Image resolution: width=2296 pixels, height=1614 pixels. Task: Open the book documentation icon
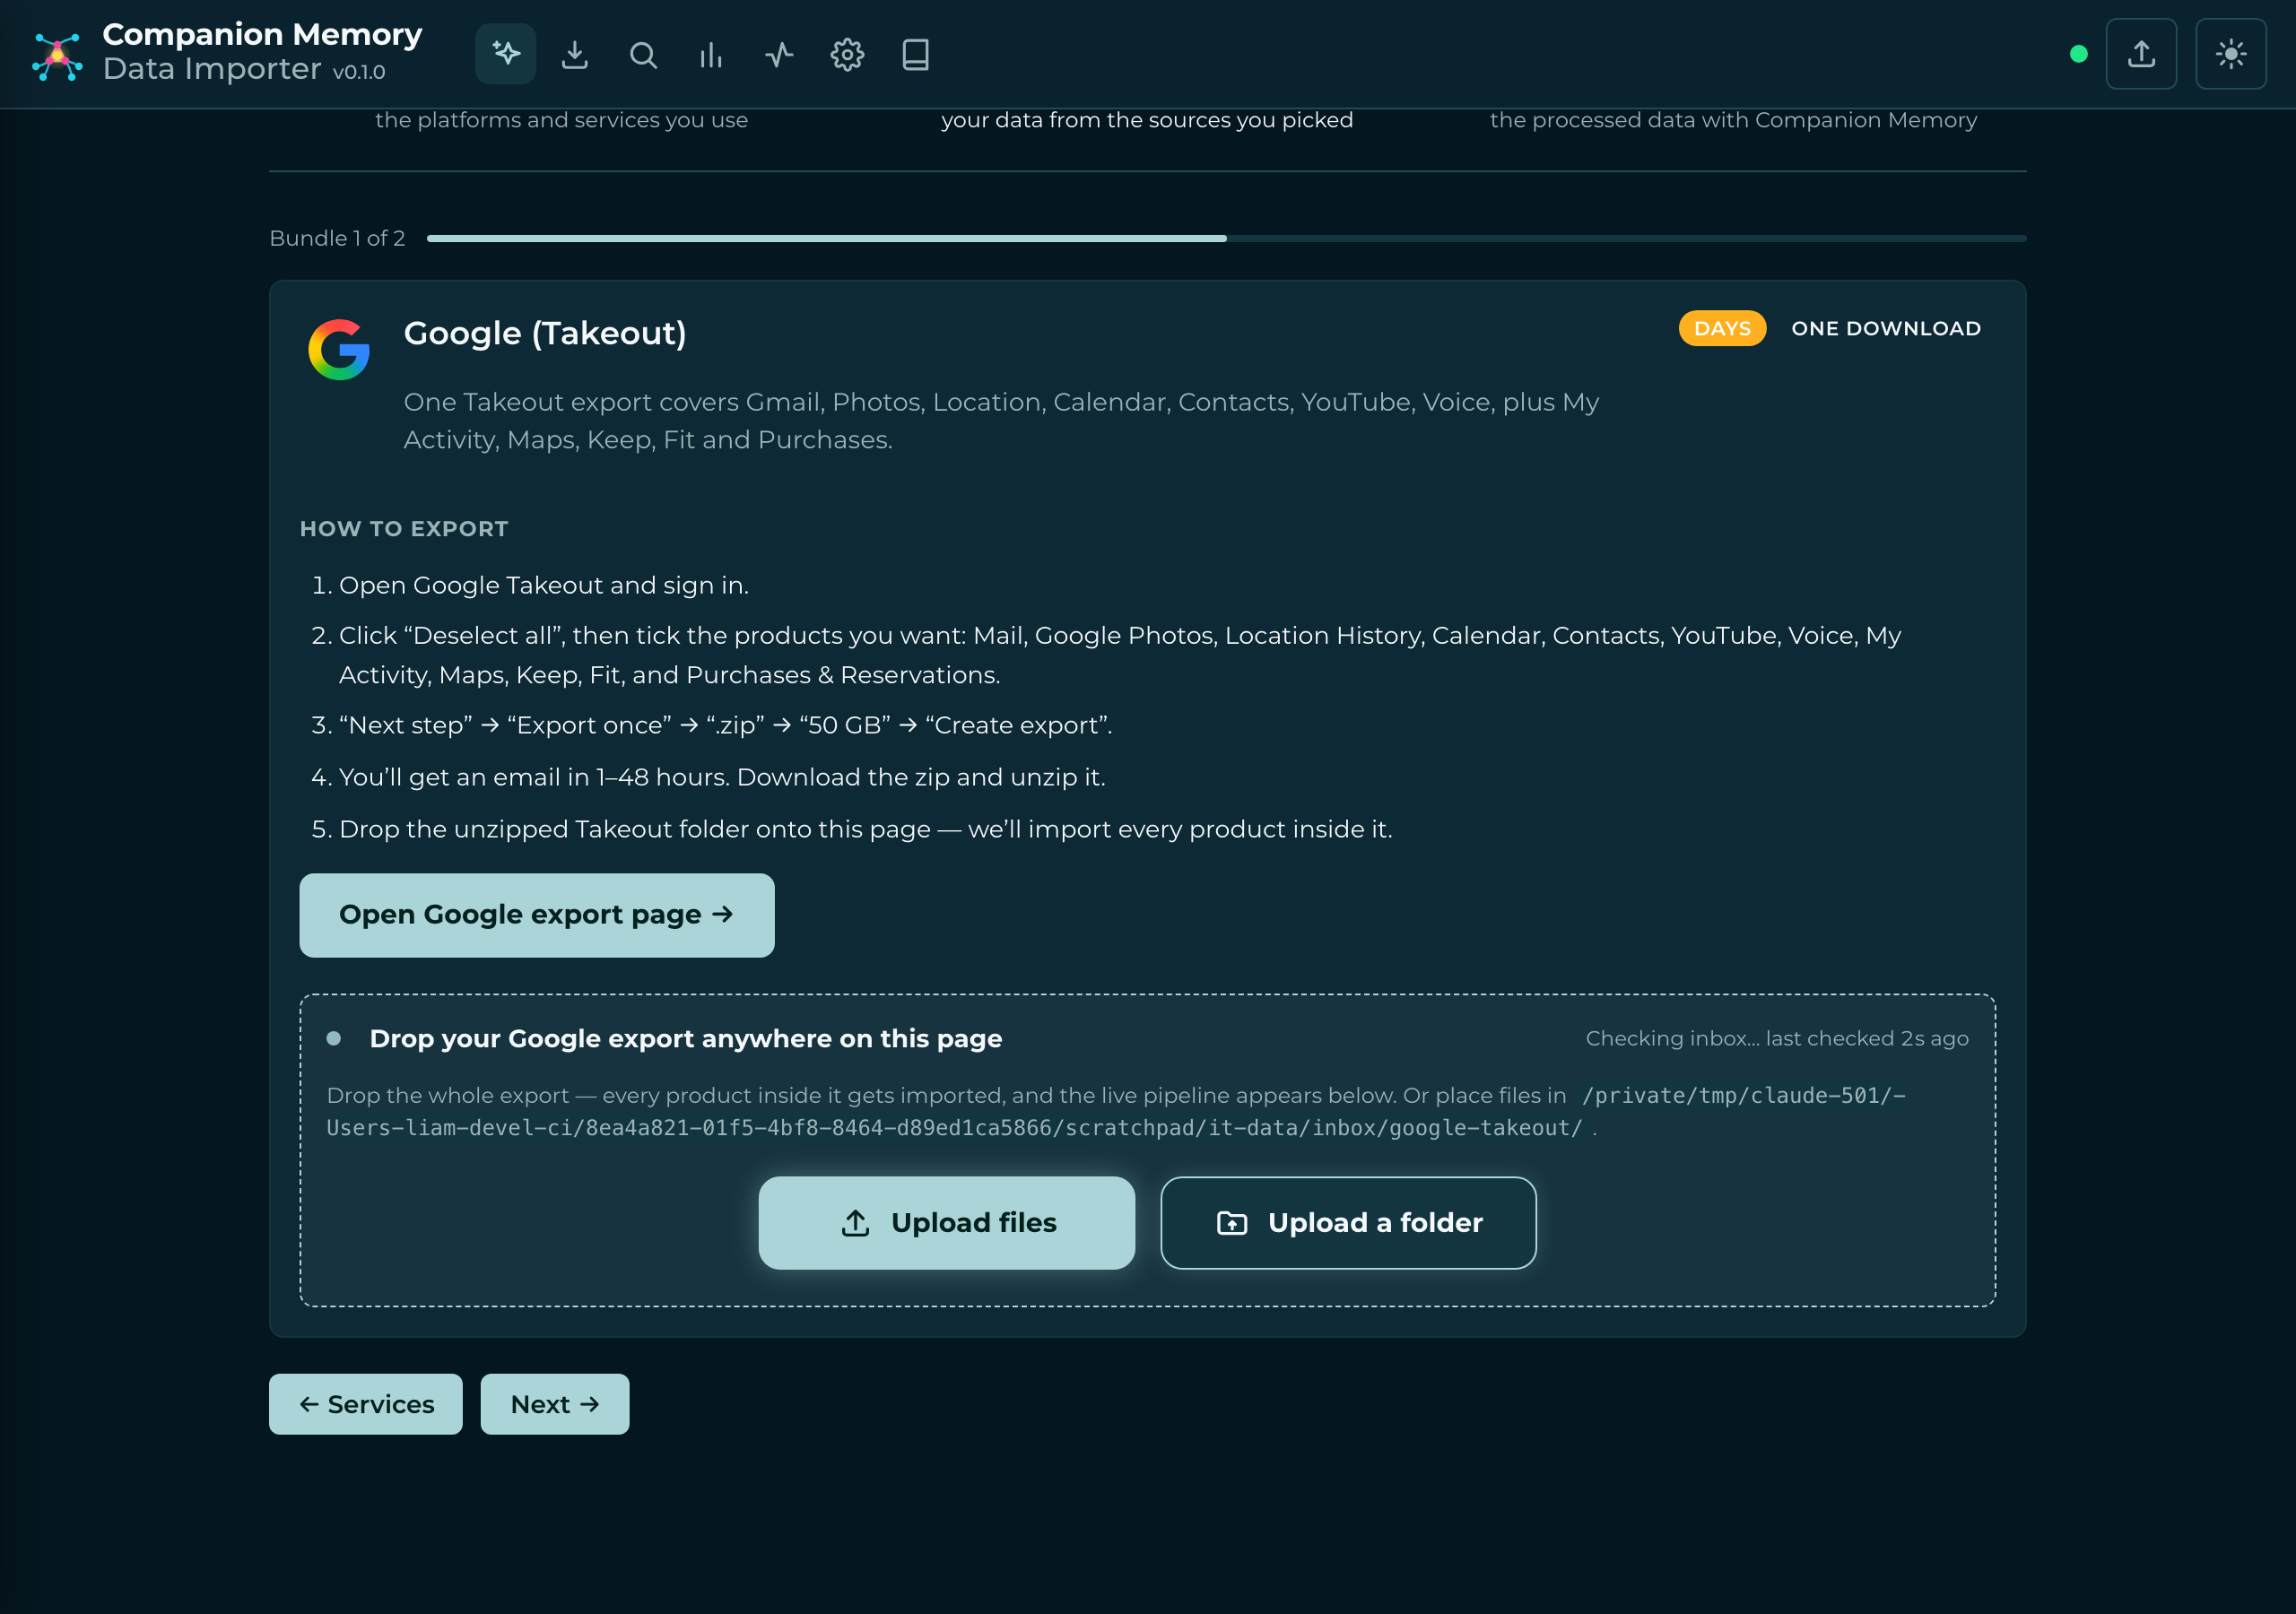pyautogui.click(x=915, y=54)
